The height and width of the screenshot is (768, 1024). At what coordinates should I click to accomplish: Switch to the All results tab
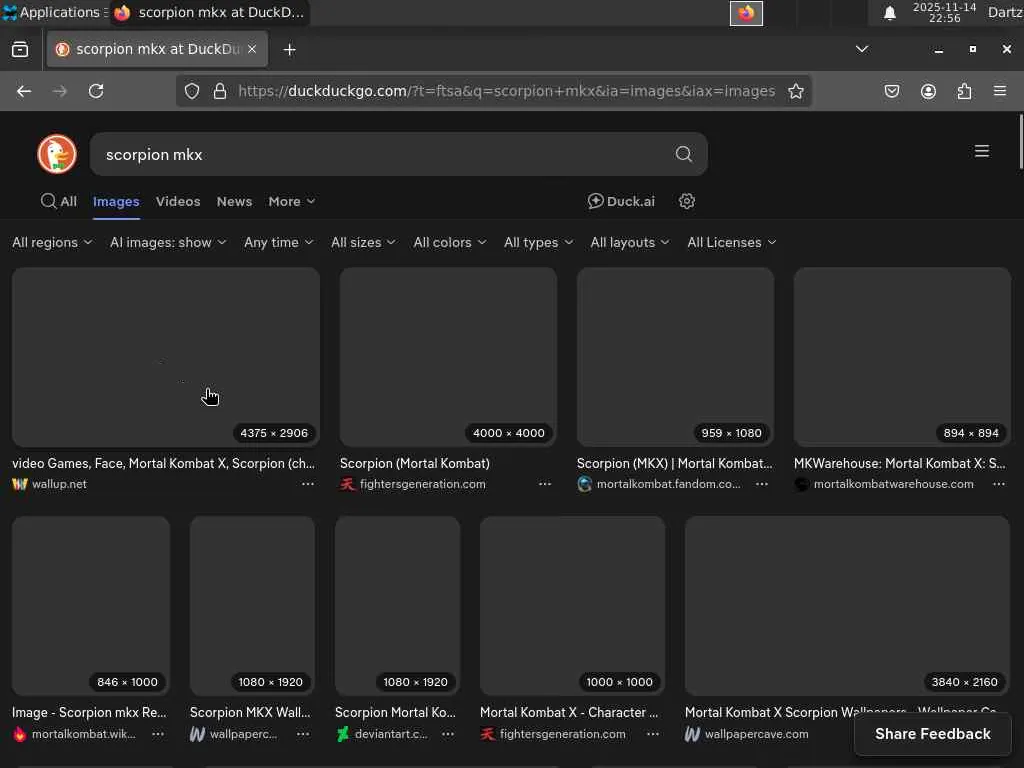pyautogui.click(x=59, y=201)
